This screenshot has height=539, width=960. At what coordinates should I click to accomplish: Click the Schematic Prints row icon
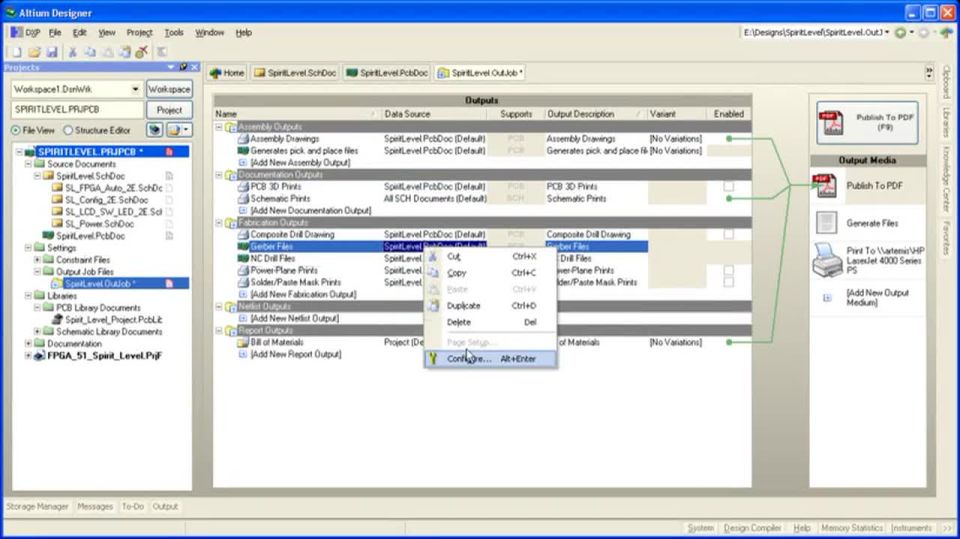(x=243, y=198)
